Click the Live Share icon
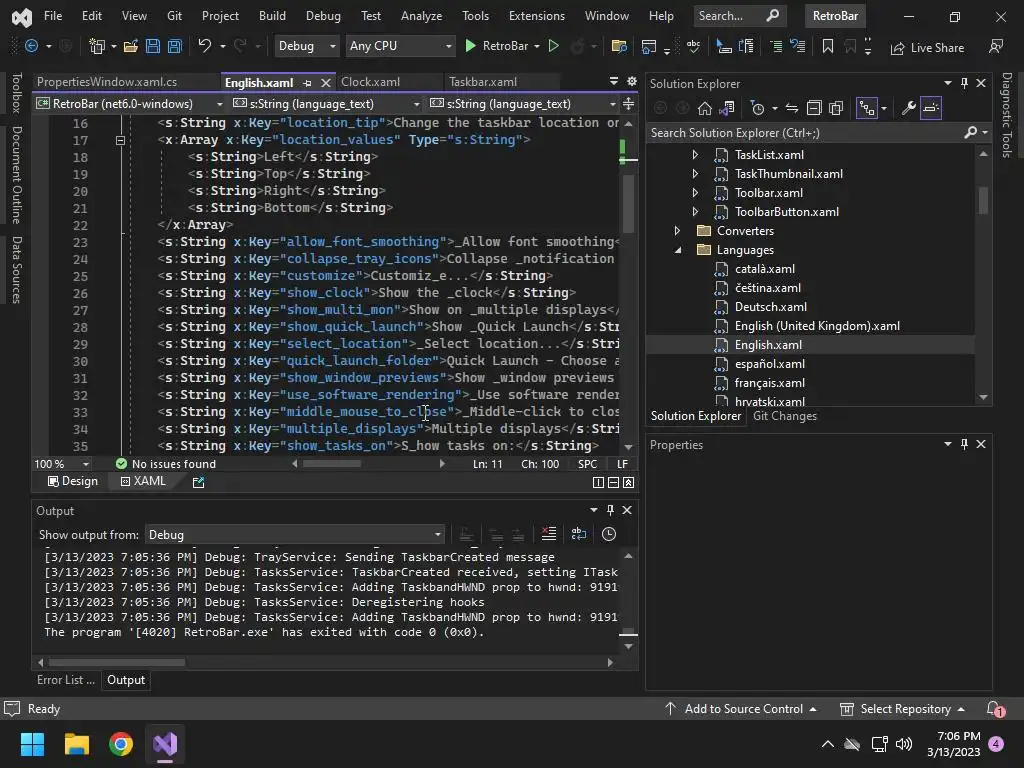Image resolution: width=1024 pixels, height=768 pixels. coord(896,47)
